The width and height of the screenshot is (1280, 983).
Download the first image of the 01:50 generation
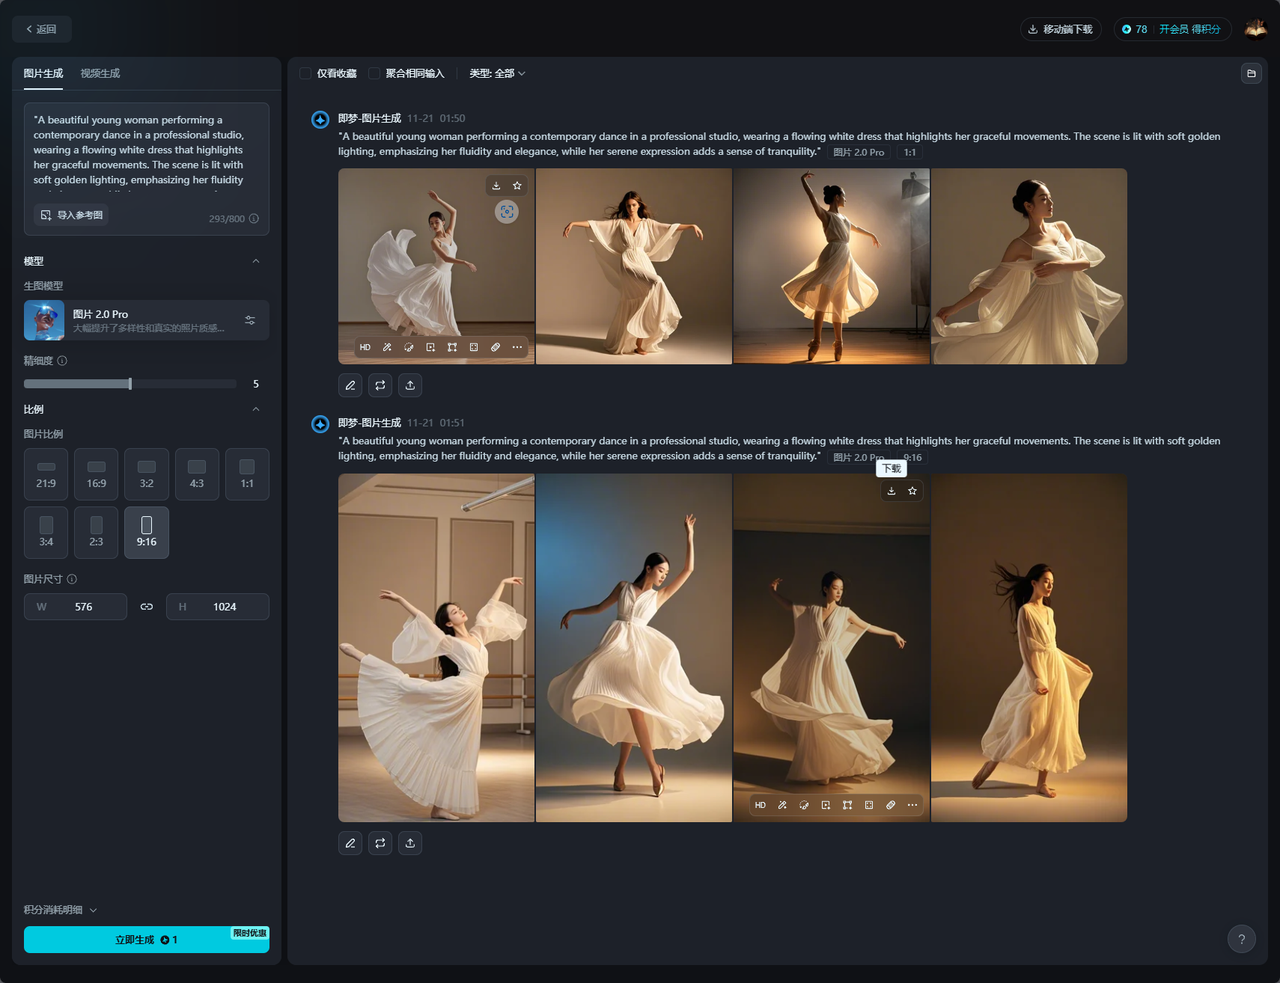coord(496,186)
